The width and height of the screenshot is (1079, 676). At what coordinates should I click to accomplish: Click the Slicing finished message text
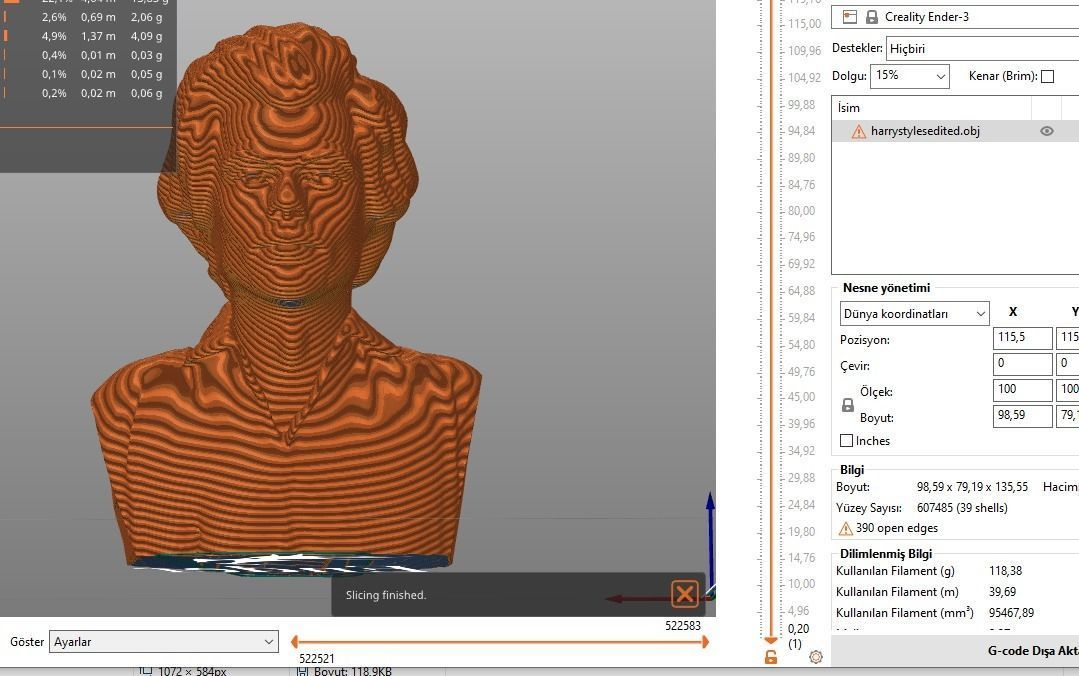point(386,595)
